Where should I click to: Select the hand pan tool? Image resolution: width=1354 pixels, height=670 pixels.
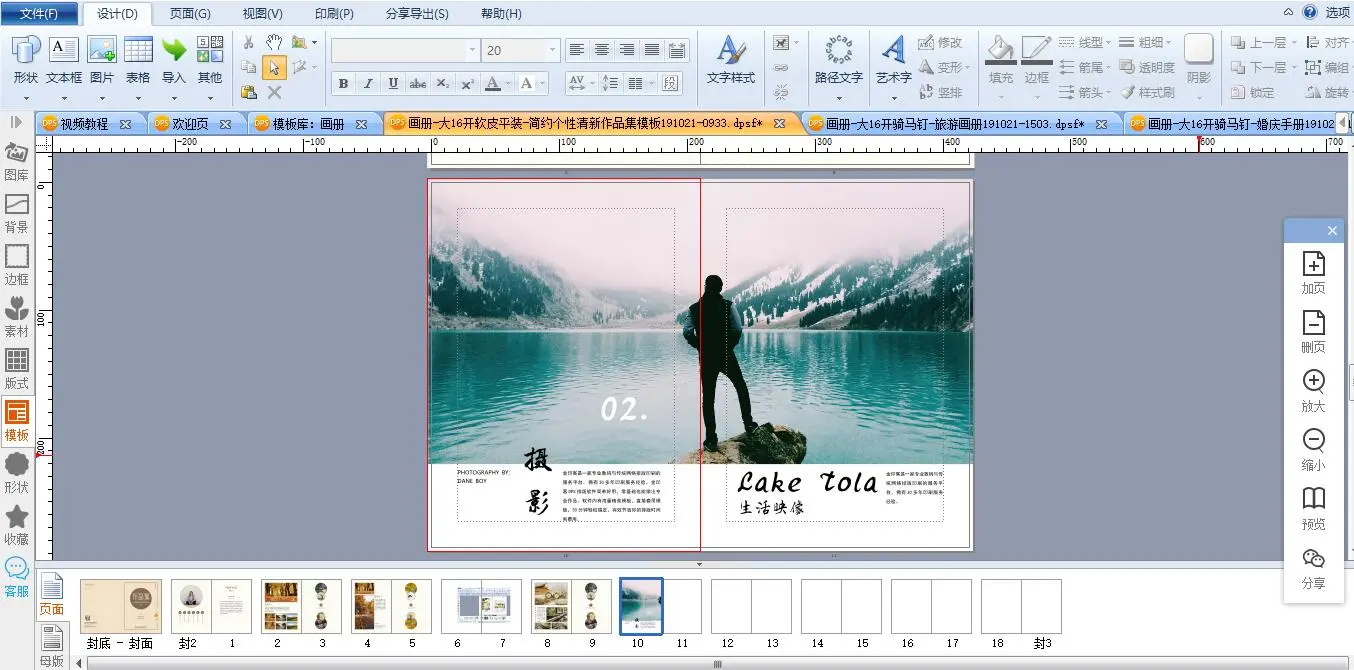pyautogui.click(x=274, y=42)
